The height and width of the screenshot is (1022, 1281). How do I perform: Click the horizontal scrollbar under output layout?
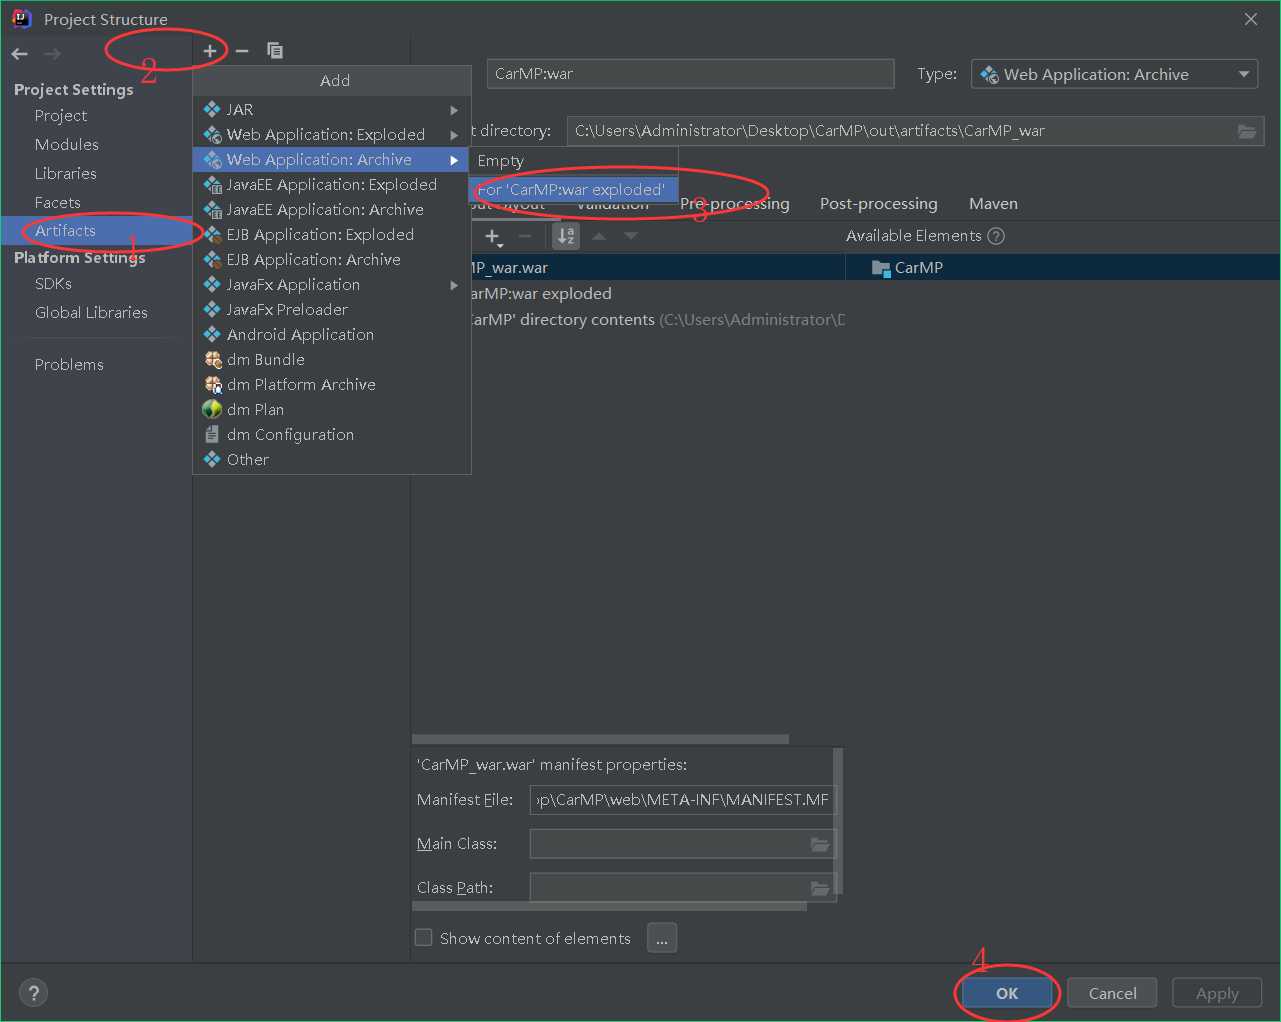600,739
